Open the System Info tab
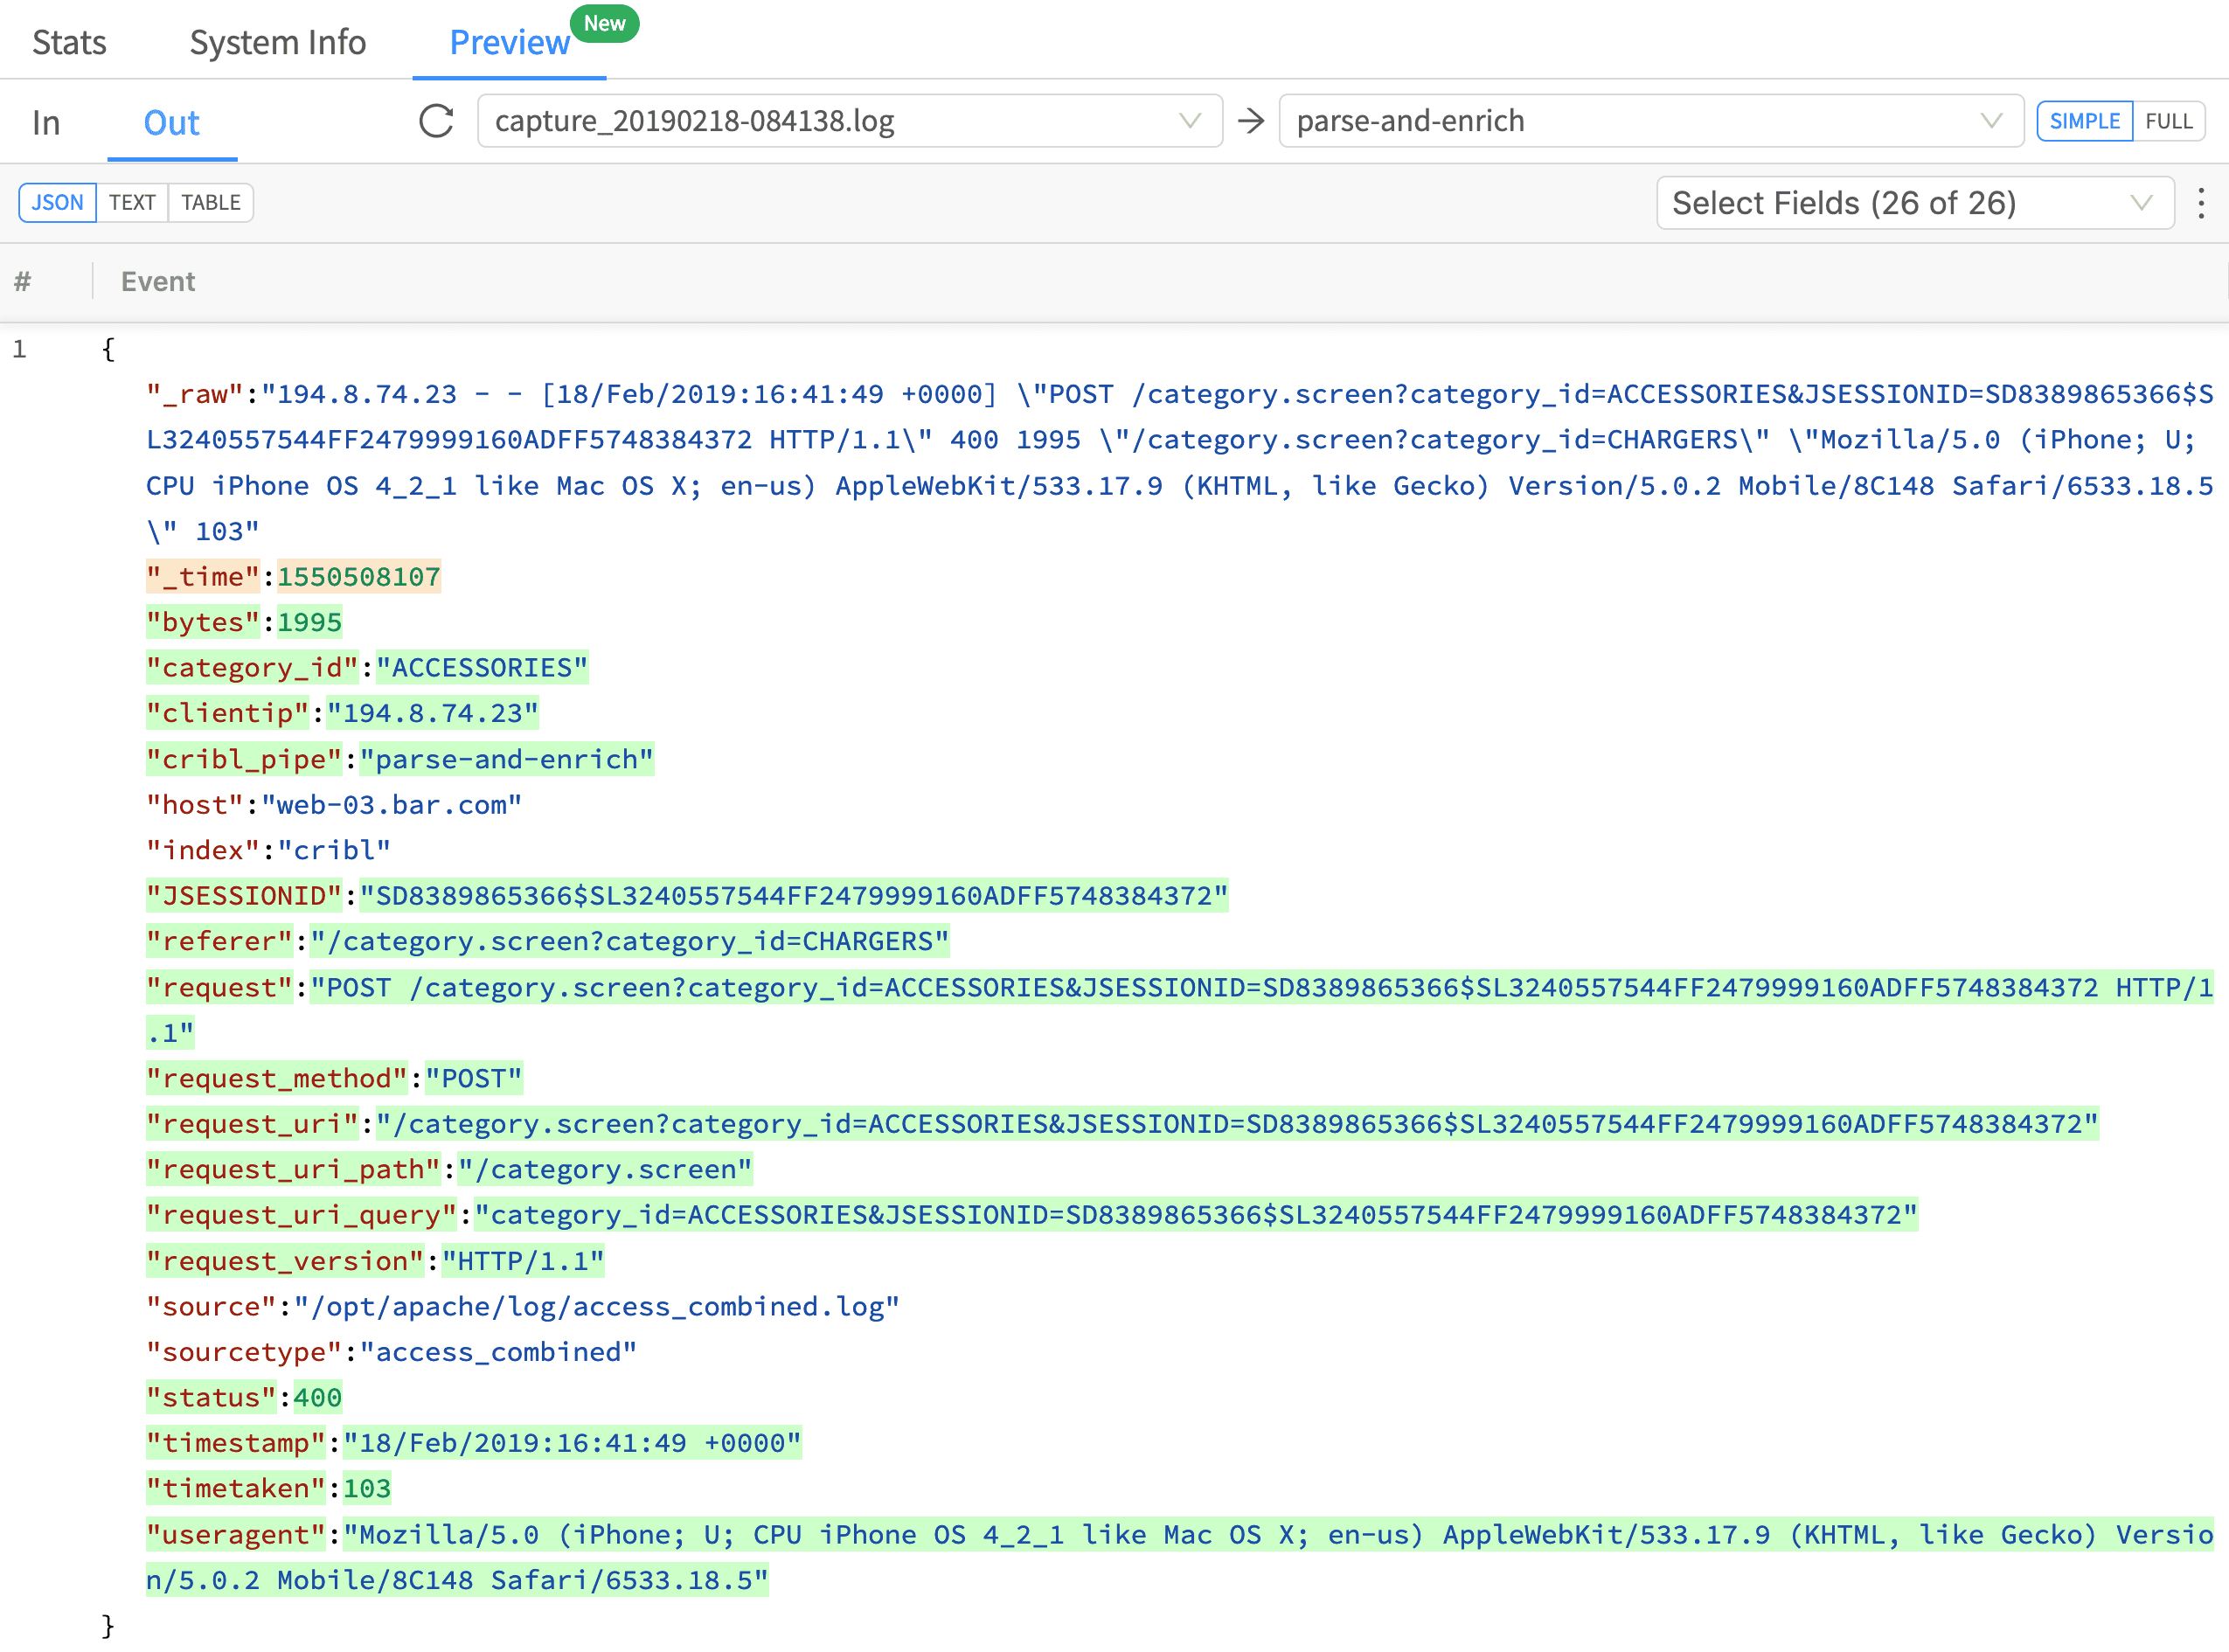 278,42
